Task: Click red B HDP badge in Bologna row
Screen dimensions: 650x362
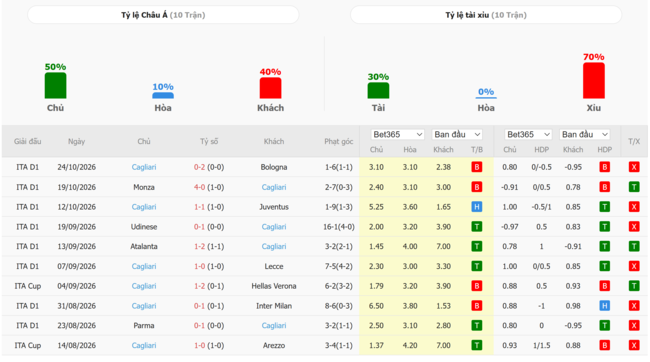Action: coord(604,167)
